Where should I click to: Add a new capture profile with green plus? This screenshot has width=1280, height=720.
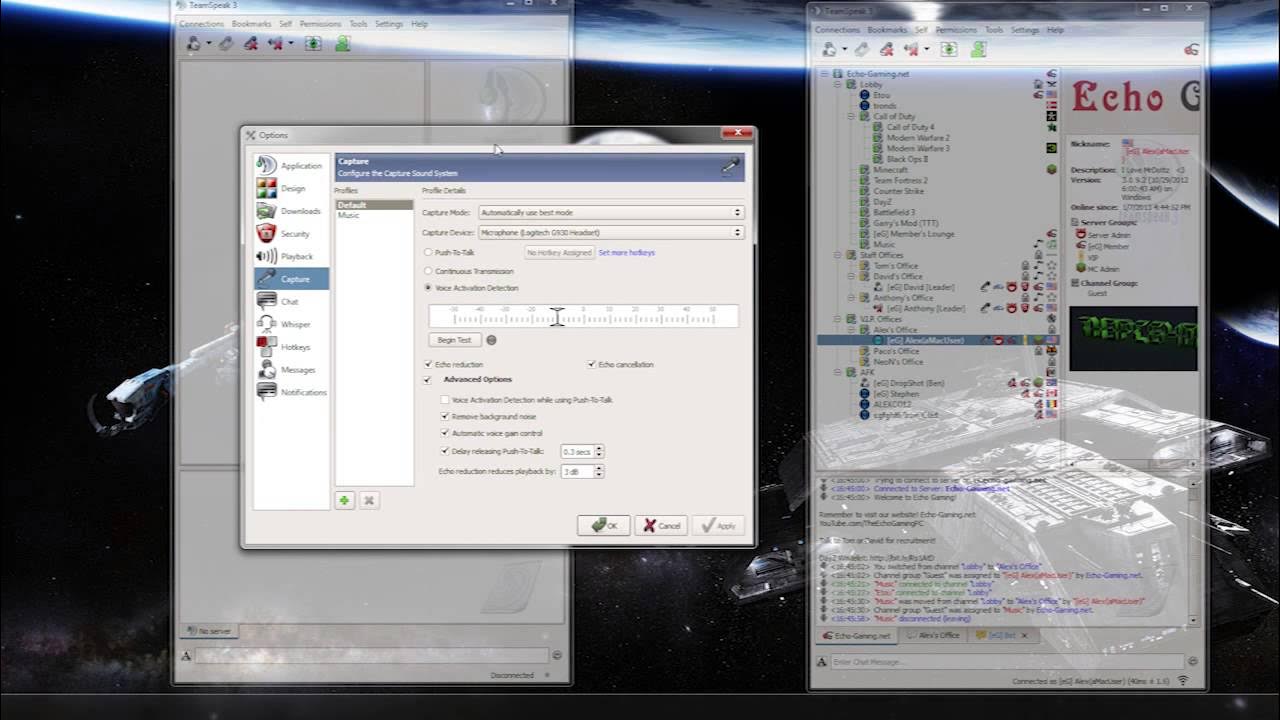(x=345, y=500)
